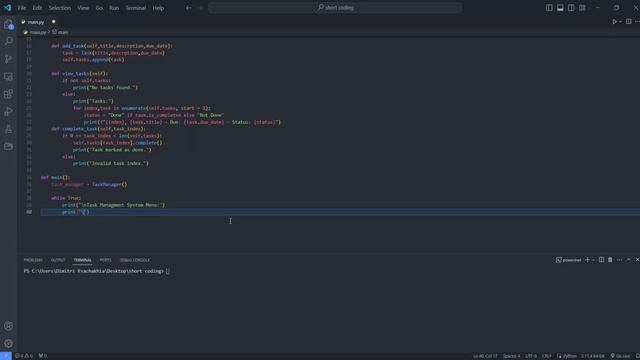
Task: Open the Manage gear icon
Action: (9, 343)
